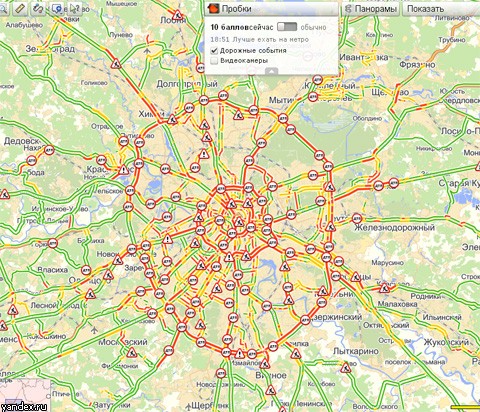The height and width of the screenshot is (412, 480).
Task: Select the ruler distance measuring tool
Action: point(20,8)
